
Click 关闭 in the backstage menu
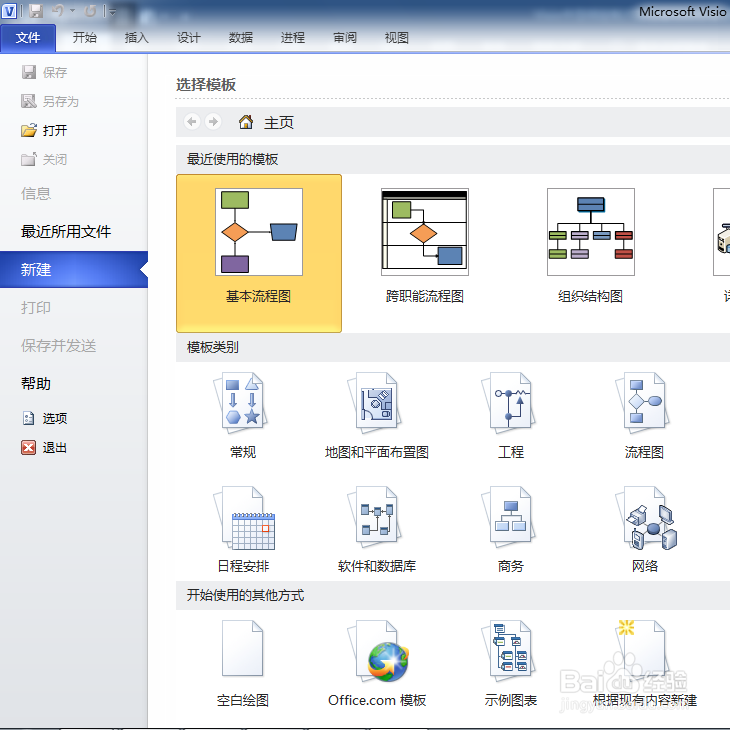(x=45, y=160)
